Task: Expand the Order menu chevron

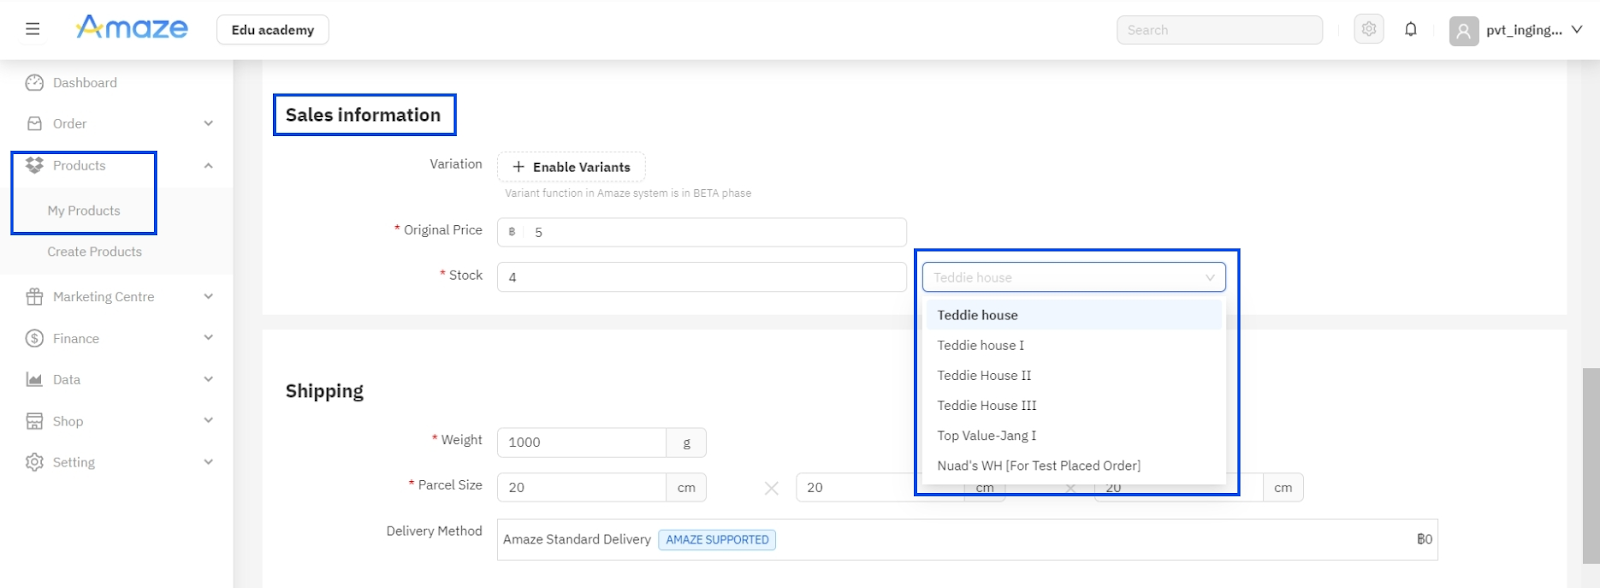Action: coord(208,124)
